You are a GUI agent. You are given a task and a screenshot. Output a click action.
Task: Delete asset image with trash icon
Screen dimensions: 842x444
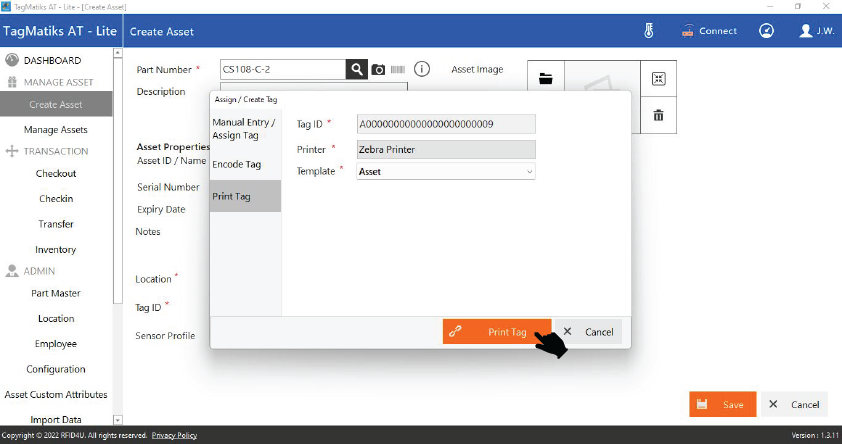(658, 115)
